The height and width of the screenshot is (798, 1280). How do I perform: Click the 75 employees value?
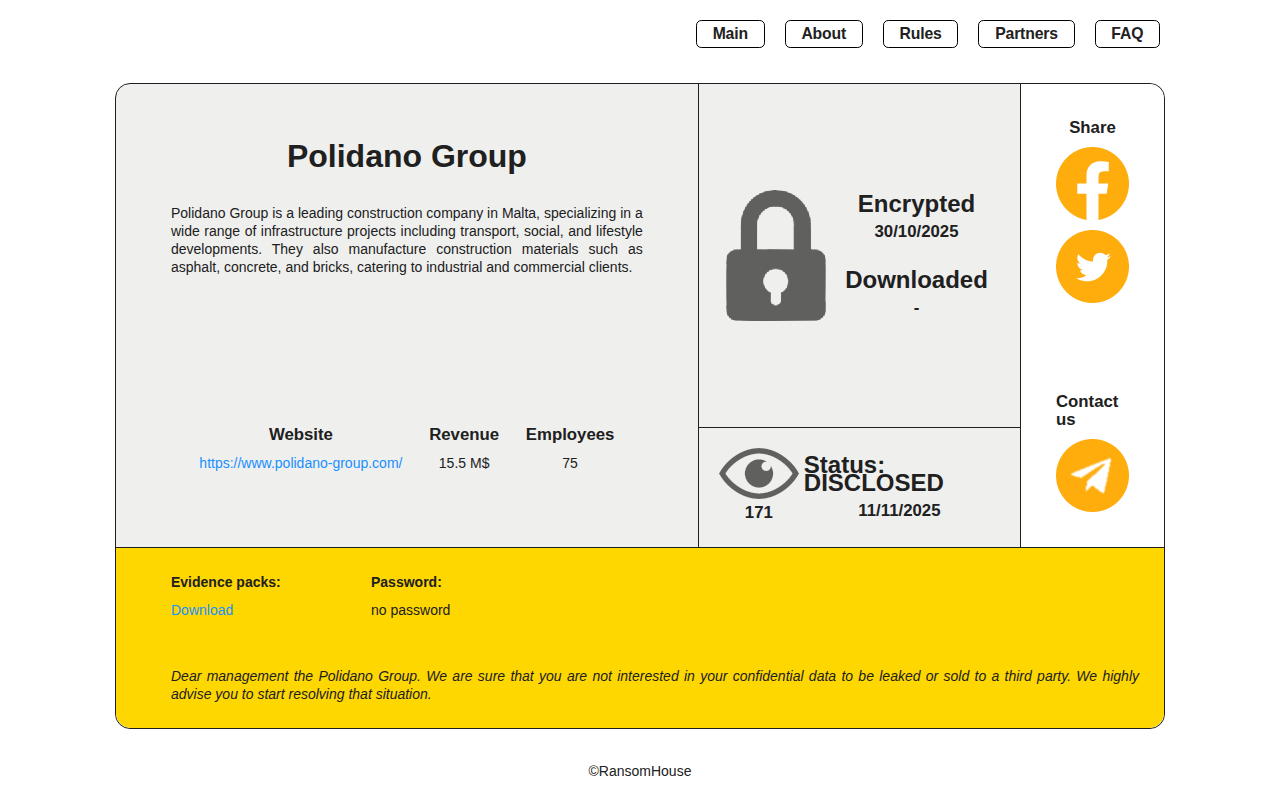[570, 463]
